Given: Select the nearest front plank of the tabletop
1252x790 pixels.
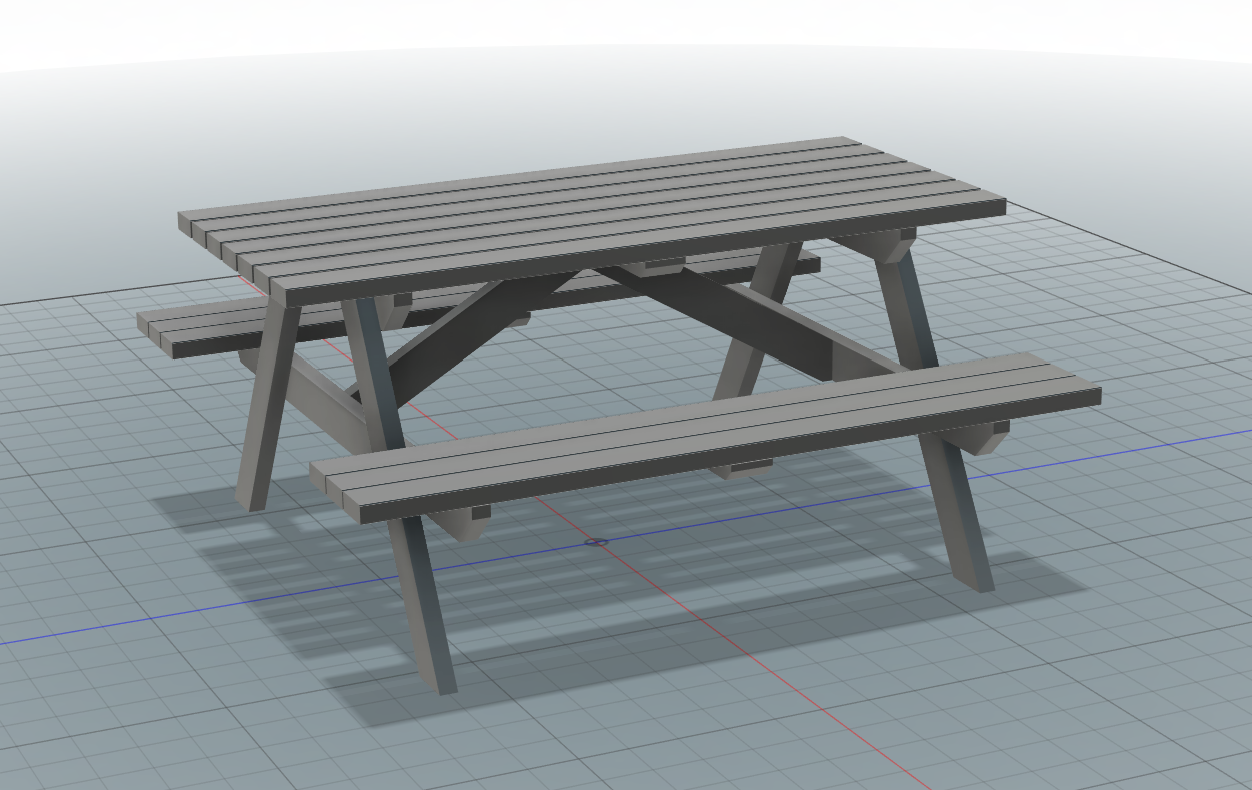Looking at the screenshot, I should tap(640, 250).
